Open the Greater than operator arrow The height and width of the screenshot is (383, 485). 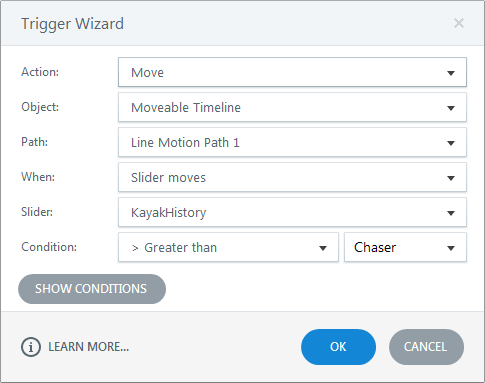point(322,248)
